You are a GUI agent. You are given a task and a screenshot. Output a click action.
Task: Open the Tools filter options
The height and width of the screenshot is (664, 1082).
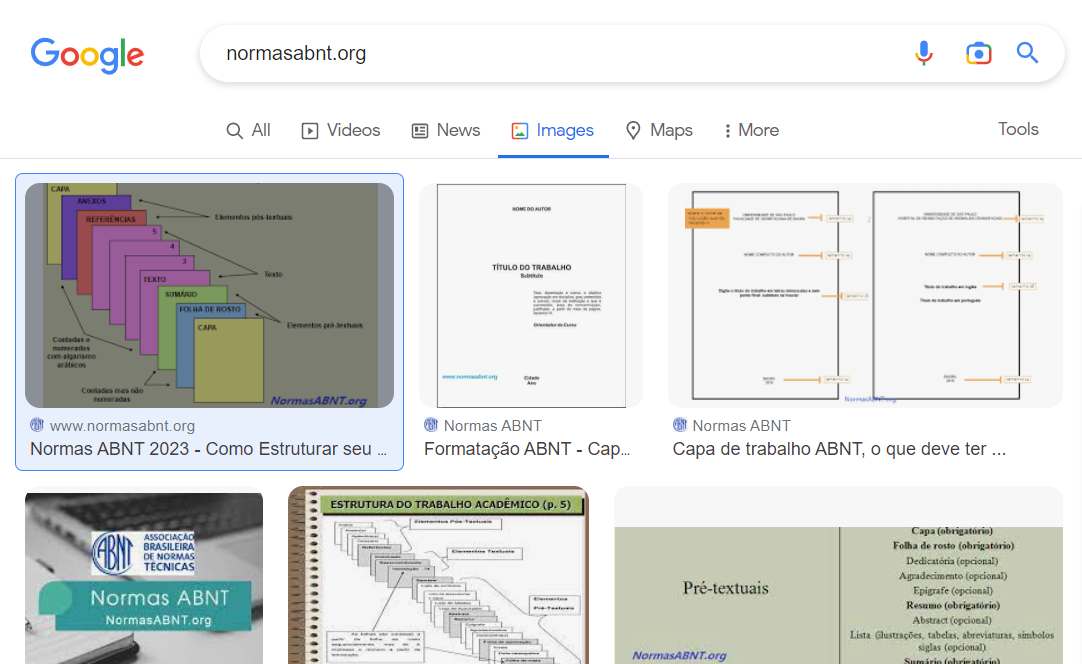pos(1018,129)
